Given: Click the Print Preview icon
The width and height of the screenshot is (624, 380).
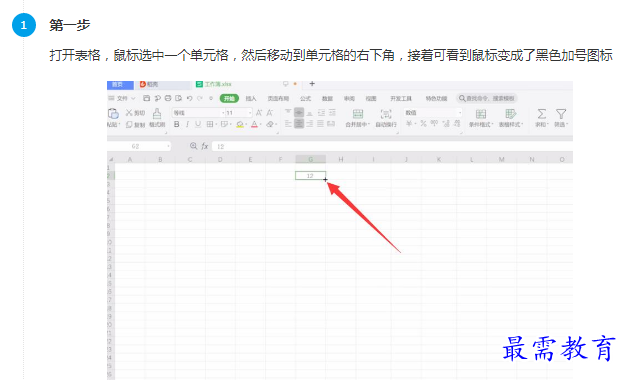Looking at the screenshot, I should (x=178, y=98).
